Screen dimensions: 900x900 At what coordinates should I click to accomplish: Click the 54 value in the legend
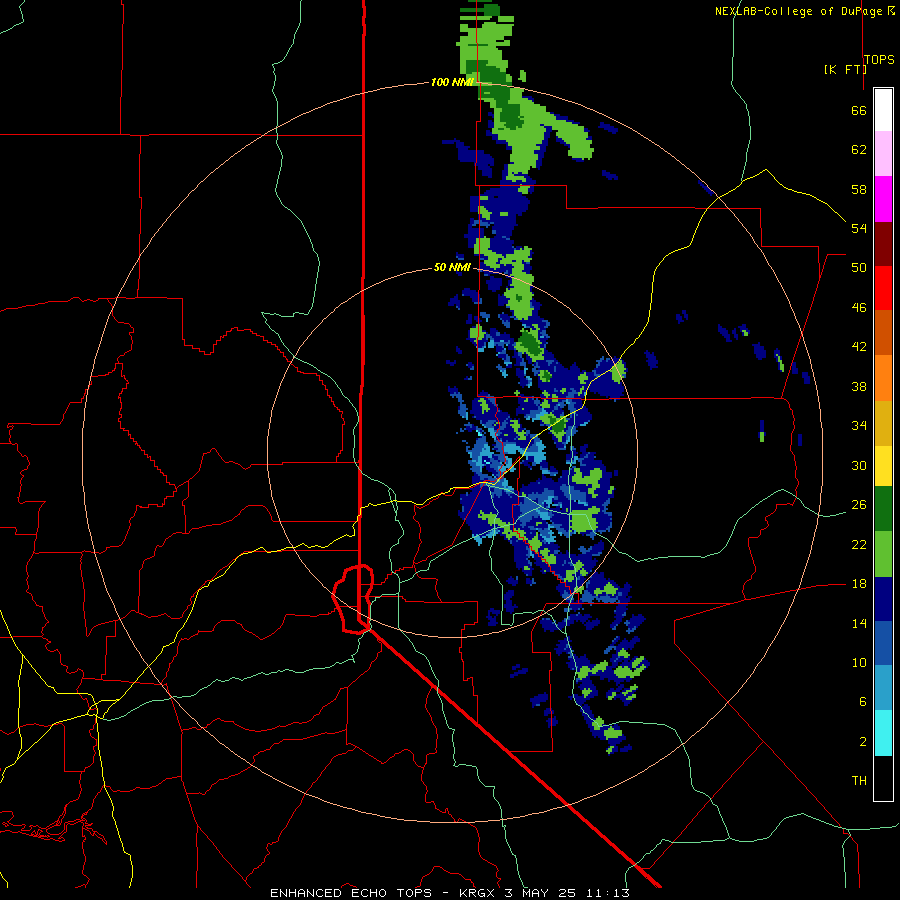(x=859, y=228)
